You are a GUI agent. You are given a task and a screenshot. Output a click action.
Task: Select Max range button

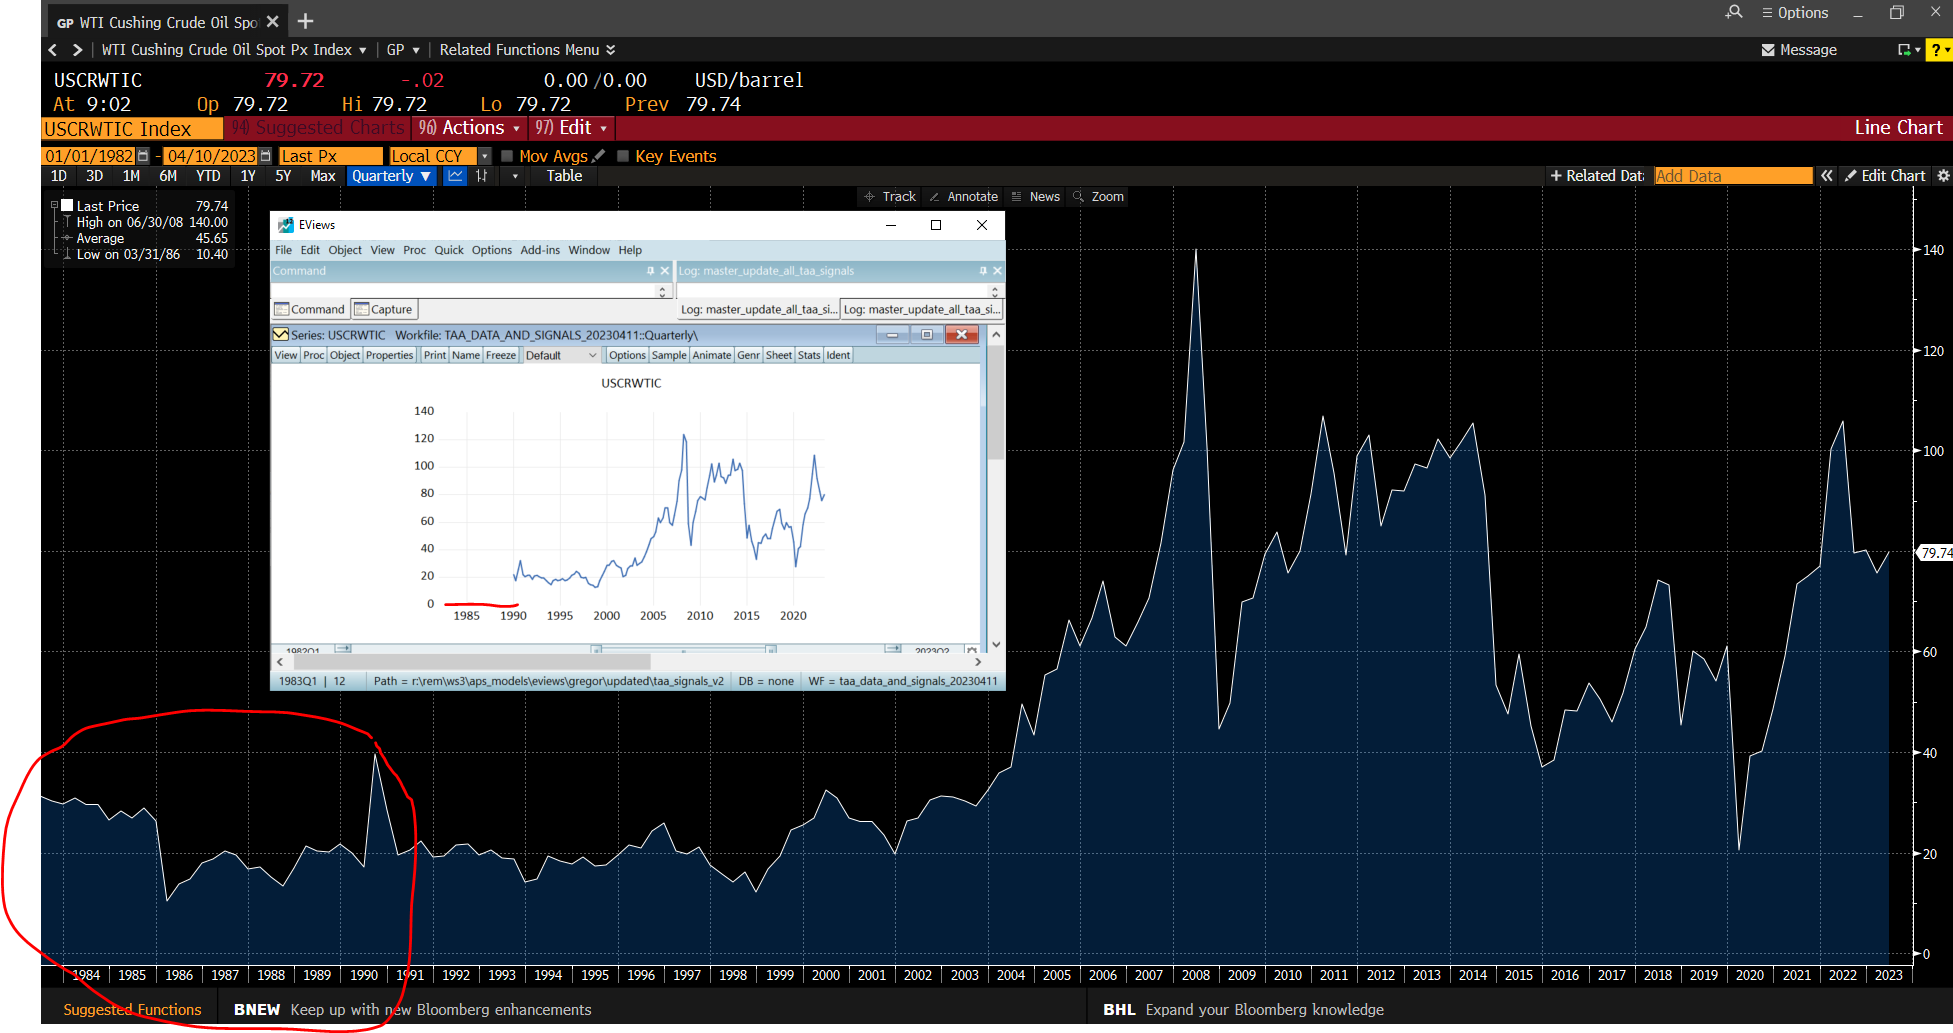point(323,176)
